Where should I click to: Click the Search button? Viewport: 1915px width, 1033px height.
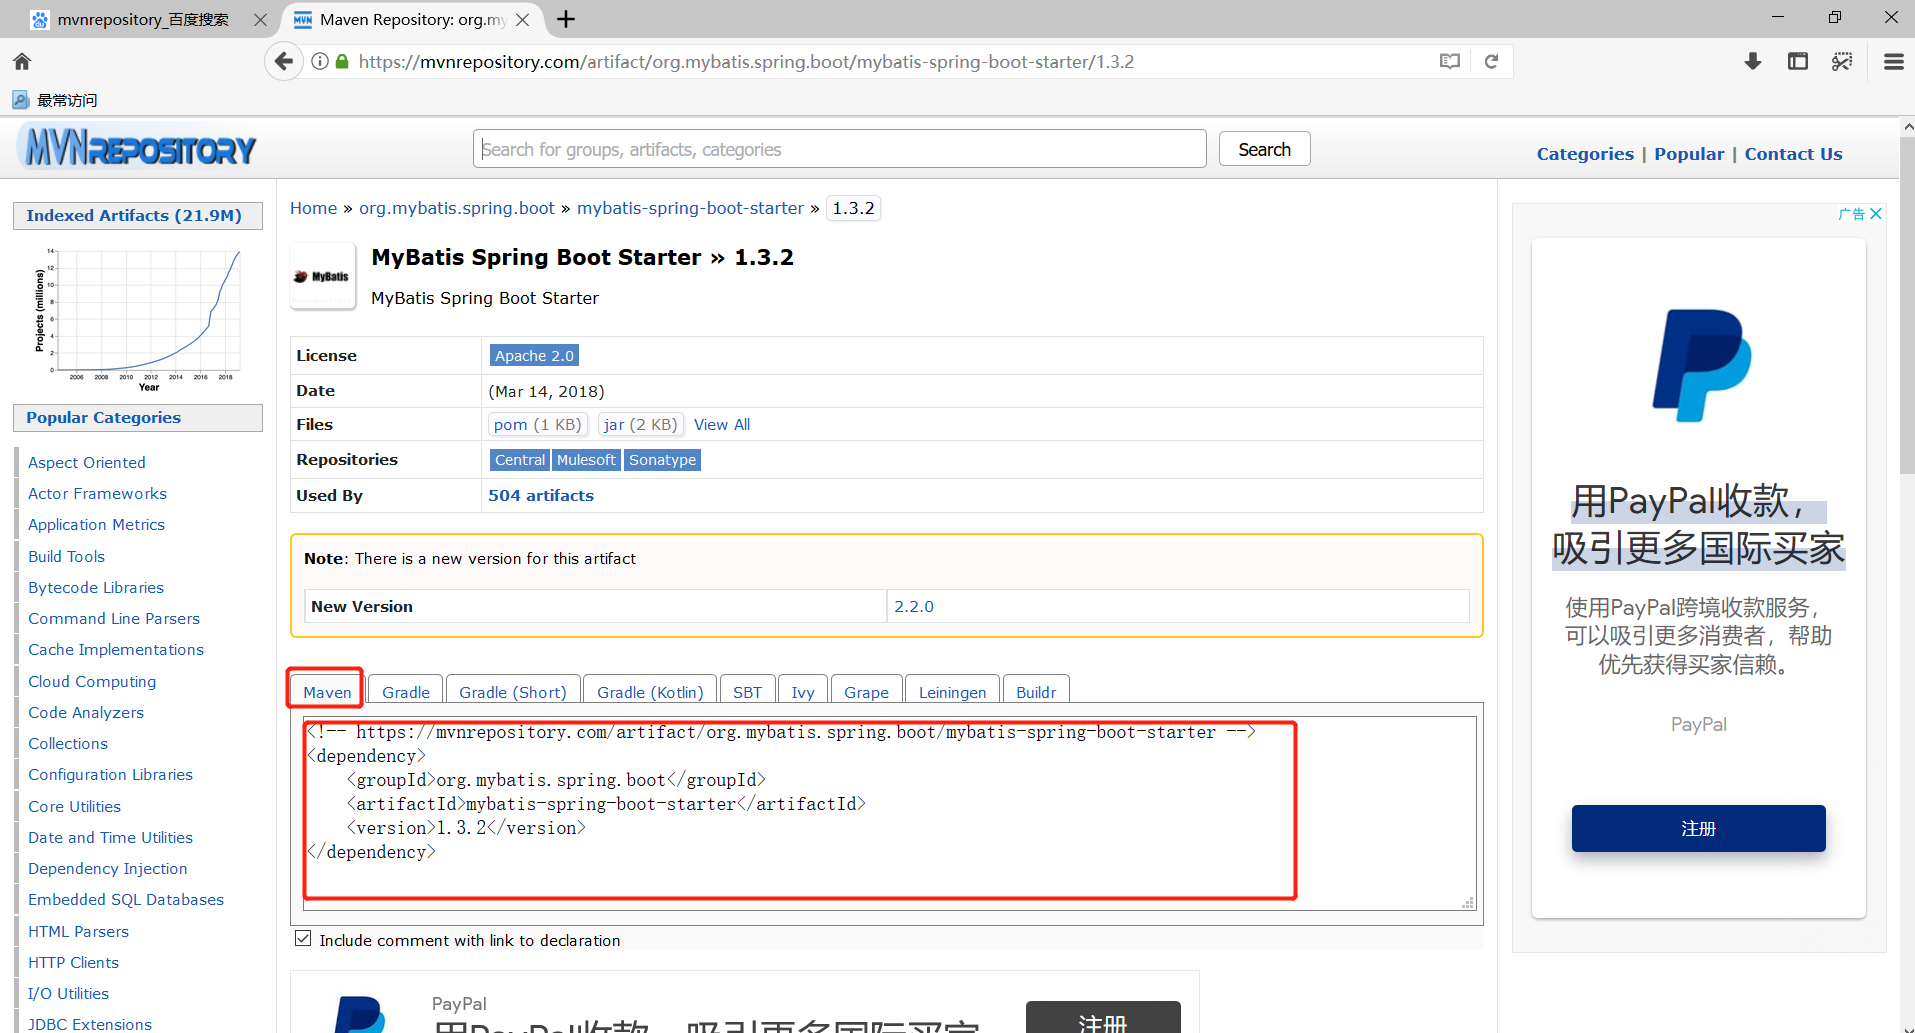tap(1264, 149)
